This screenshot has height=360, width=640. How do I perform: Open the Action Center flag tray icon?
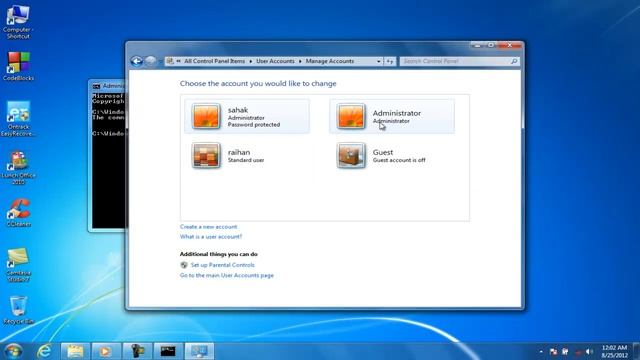[553, 351]
